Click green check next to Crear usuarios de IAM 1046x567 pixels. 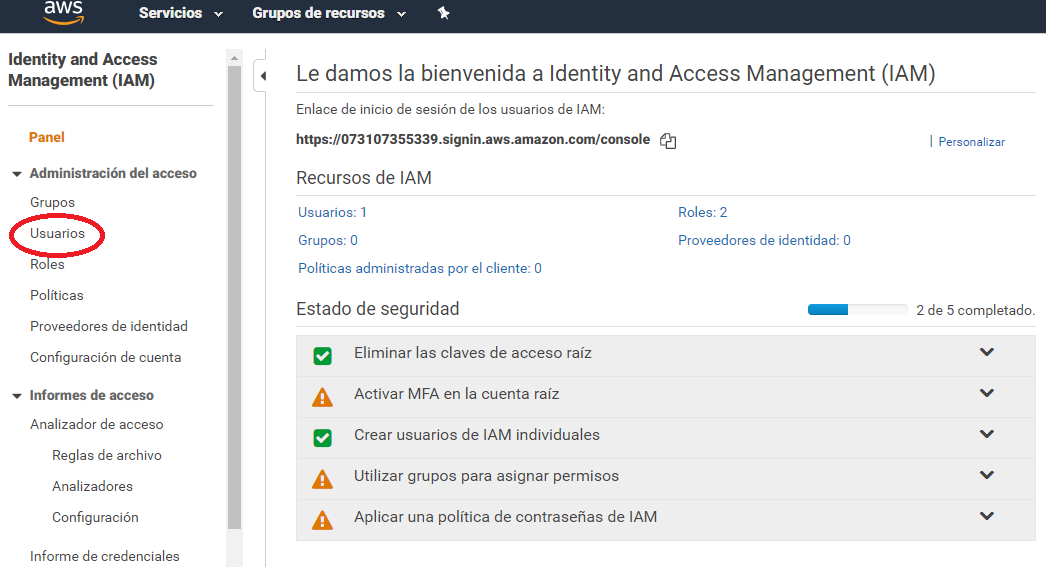coord(322,438)
